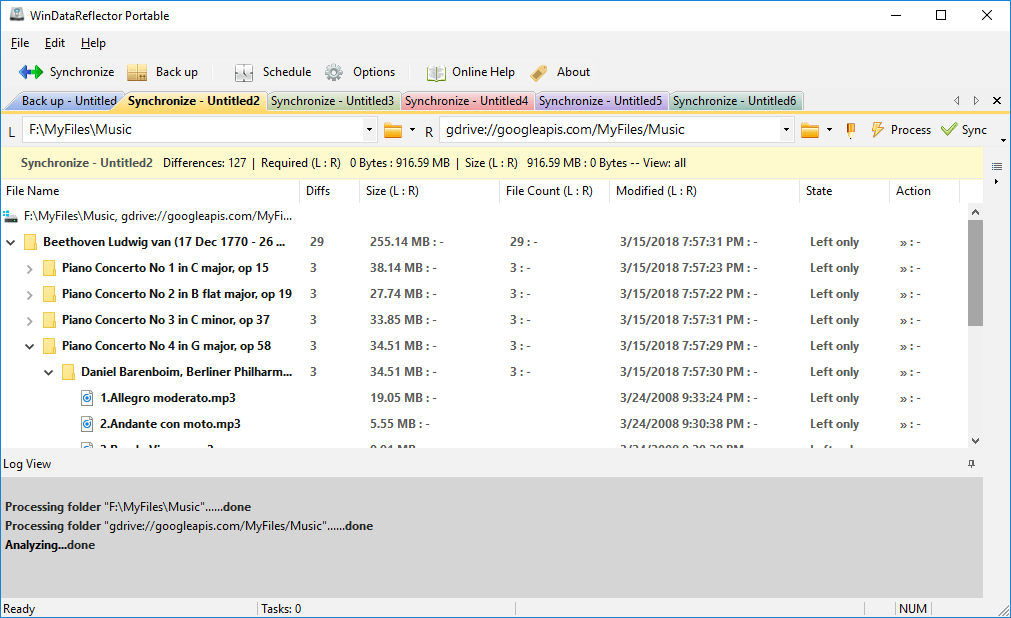The width and height of the screenshot is (1011, 618).
Task: Browse for the right folder via folder icon
Action: pyautogui.click(x=810, y=130)
